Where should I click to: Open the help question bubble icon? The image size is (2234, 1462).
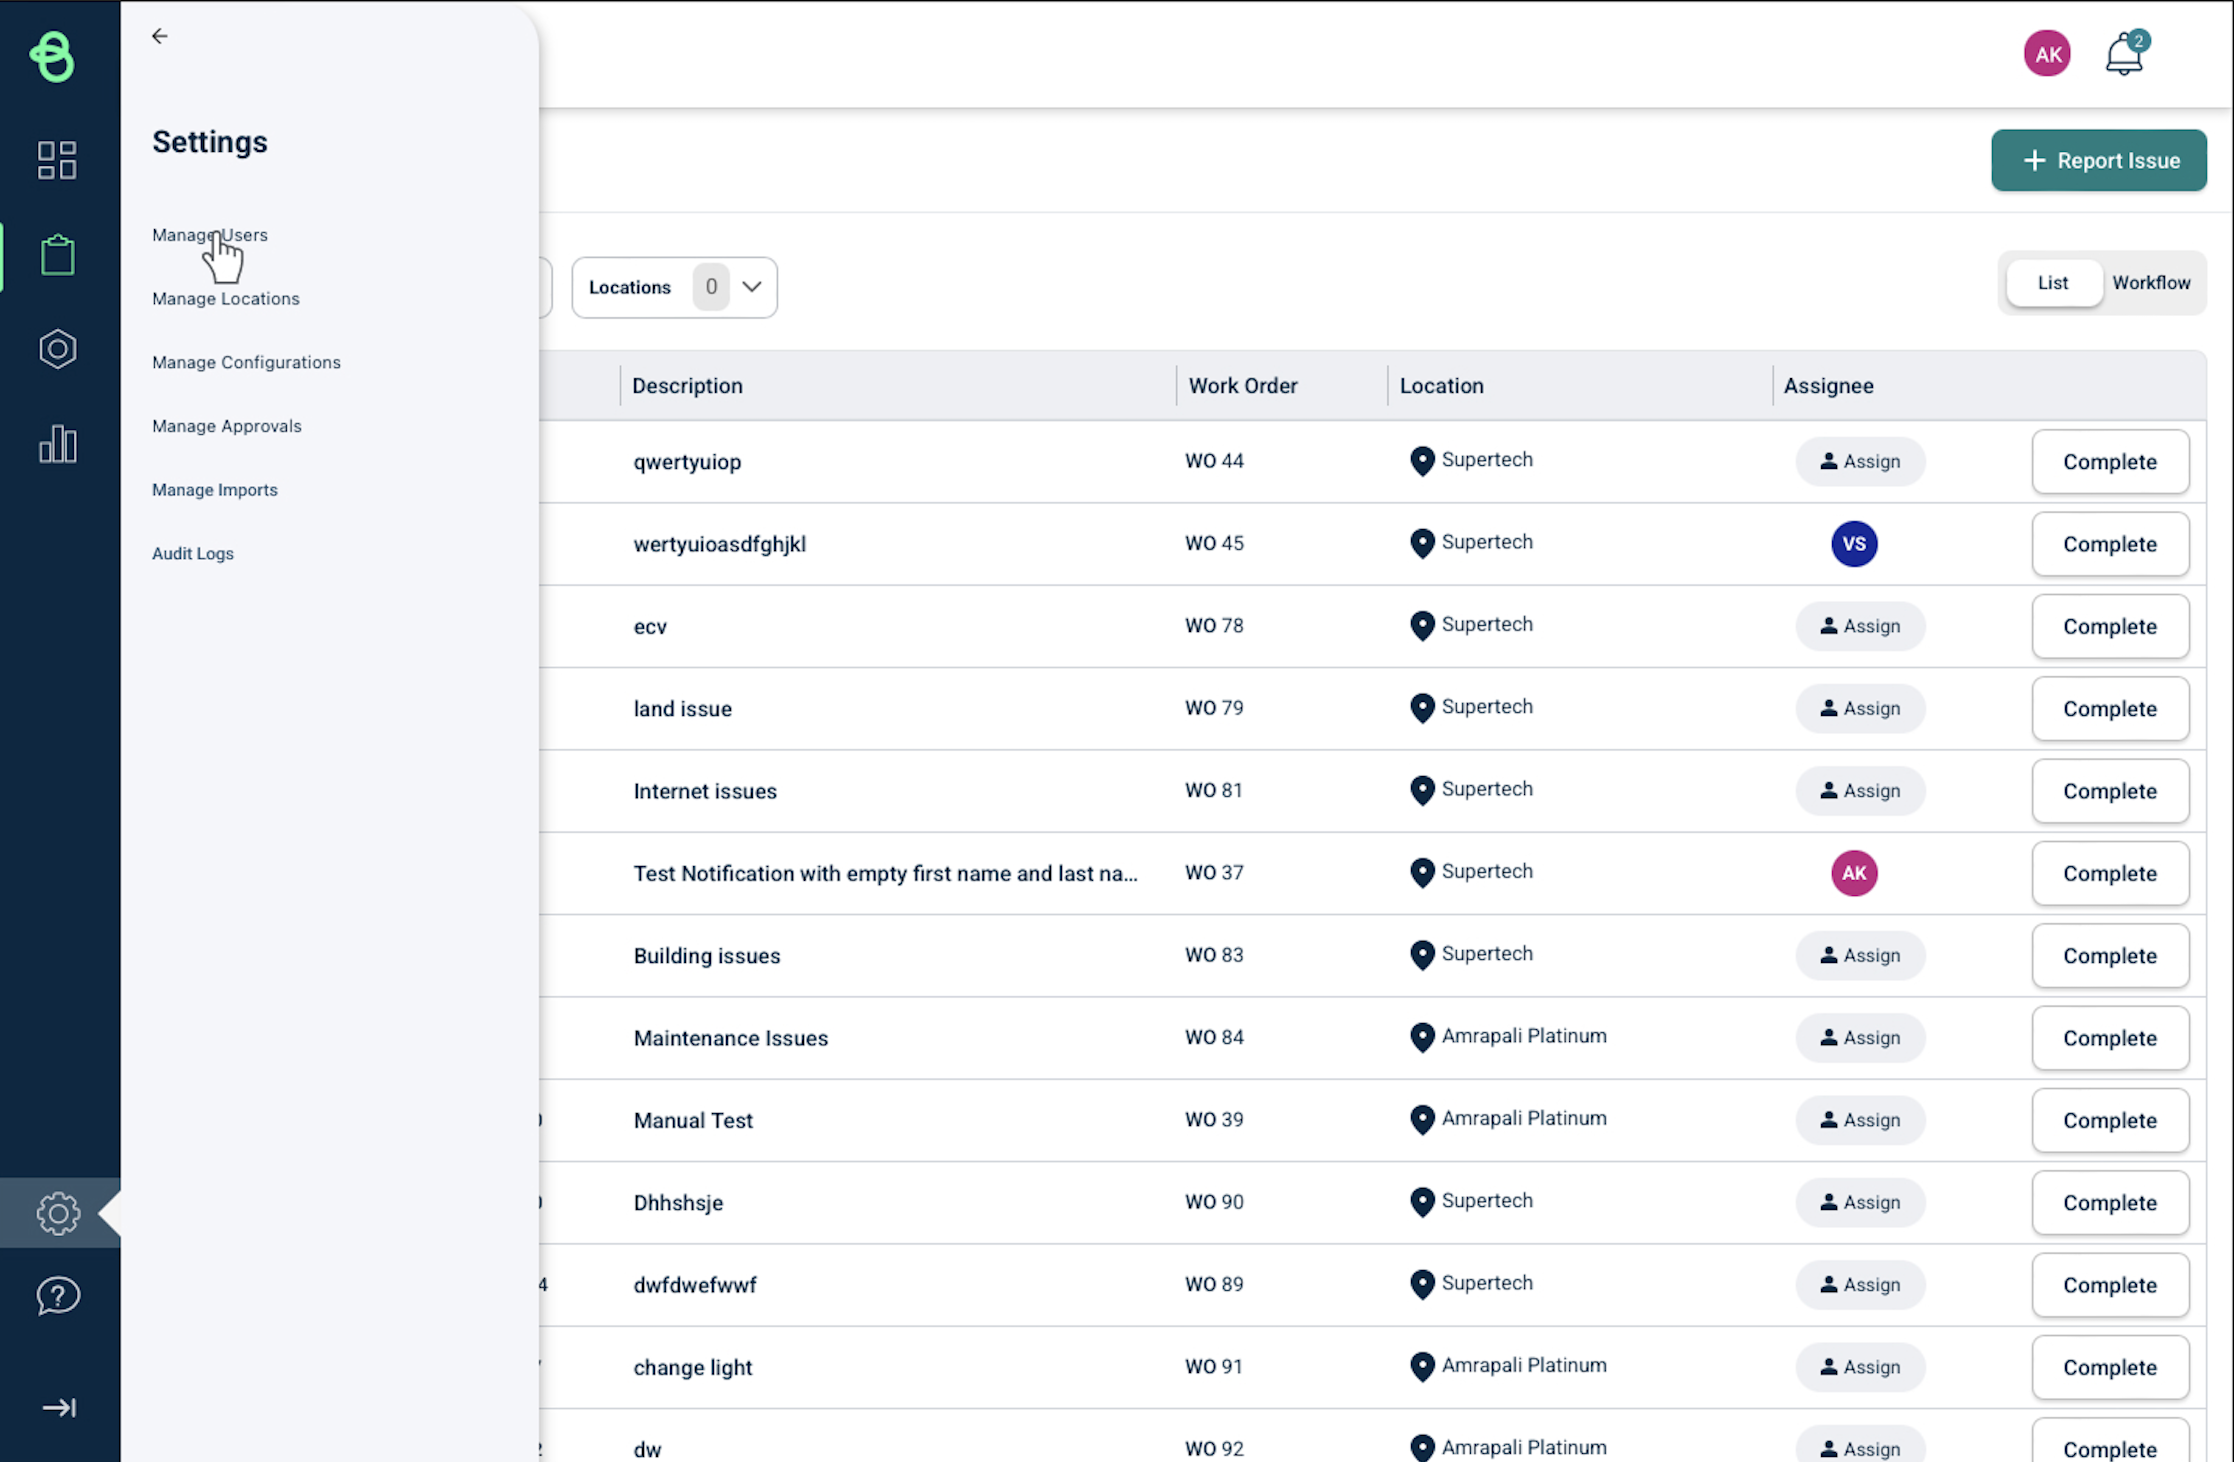[x=58, y=1297]
